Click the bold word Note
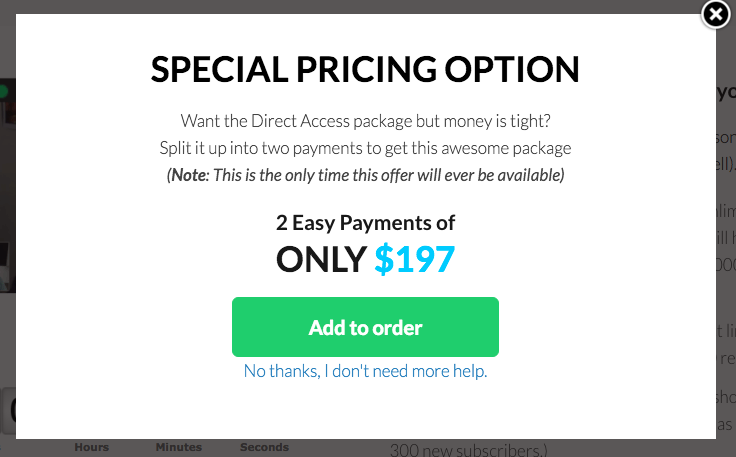Screen dimensions: 736x457 click(x=189, y=175)
